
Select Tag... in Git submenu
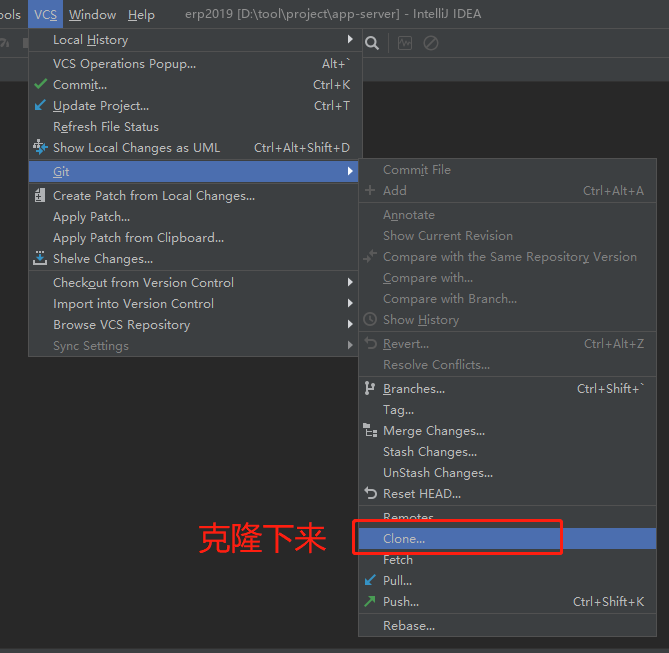pos(507,410)
